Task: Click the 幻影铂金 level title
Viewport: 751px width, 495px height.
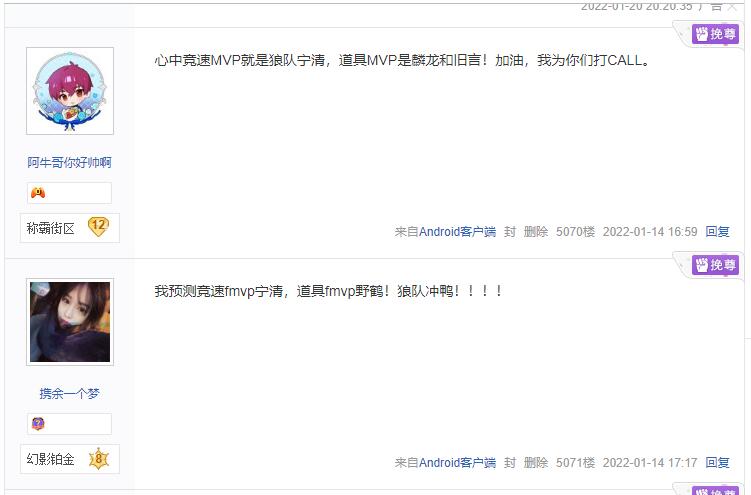Action: [x=51, y=460]
